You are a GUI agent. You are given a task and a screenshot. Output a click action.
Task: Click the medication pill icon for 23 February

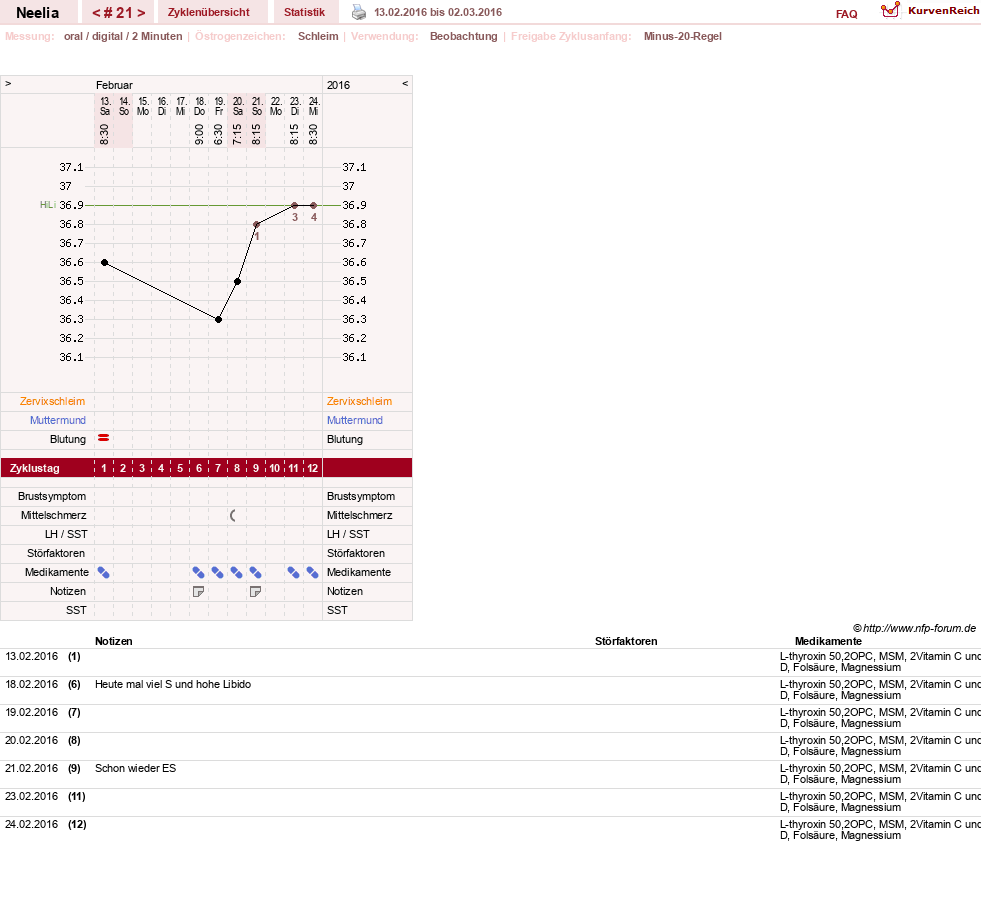point(293,572)
